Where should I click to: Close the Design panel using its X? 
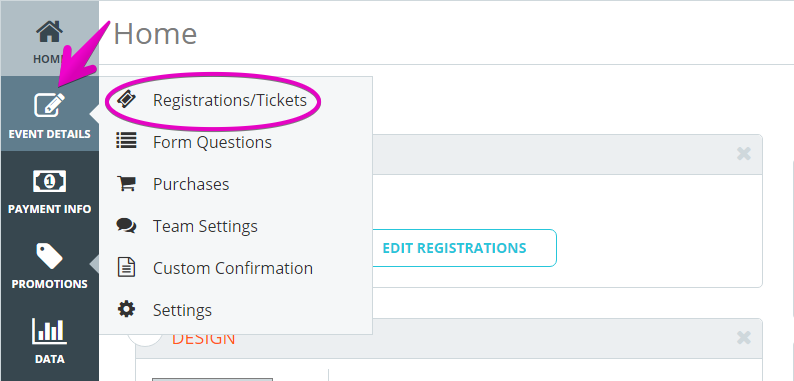[x=744, y=337]
